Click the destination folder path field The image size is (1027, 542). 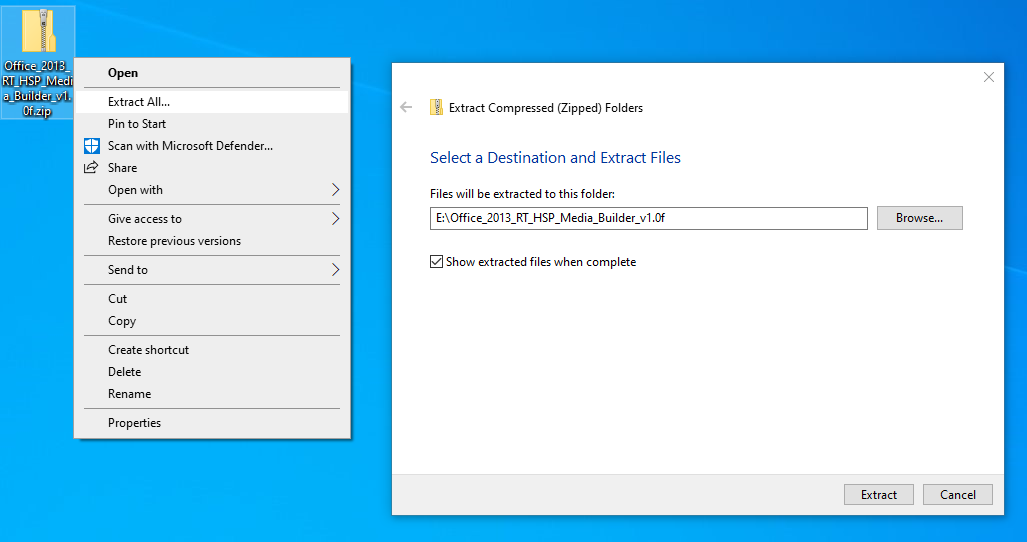point(648,218)
